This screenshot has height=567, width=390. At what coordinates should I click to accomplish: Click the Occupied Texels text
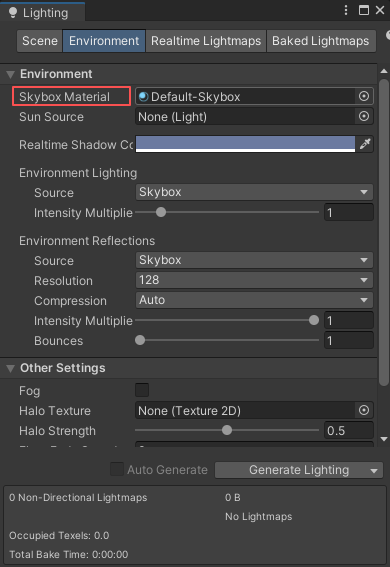(59, 536)
